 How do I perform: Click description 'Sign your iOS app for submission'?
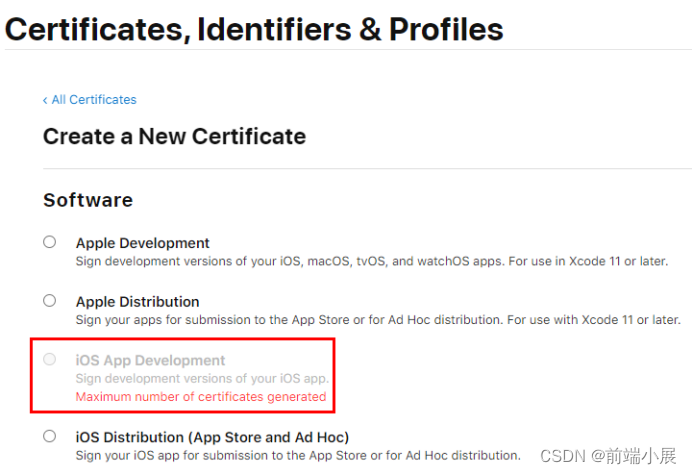click(x=298, y=455)
